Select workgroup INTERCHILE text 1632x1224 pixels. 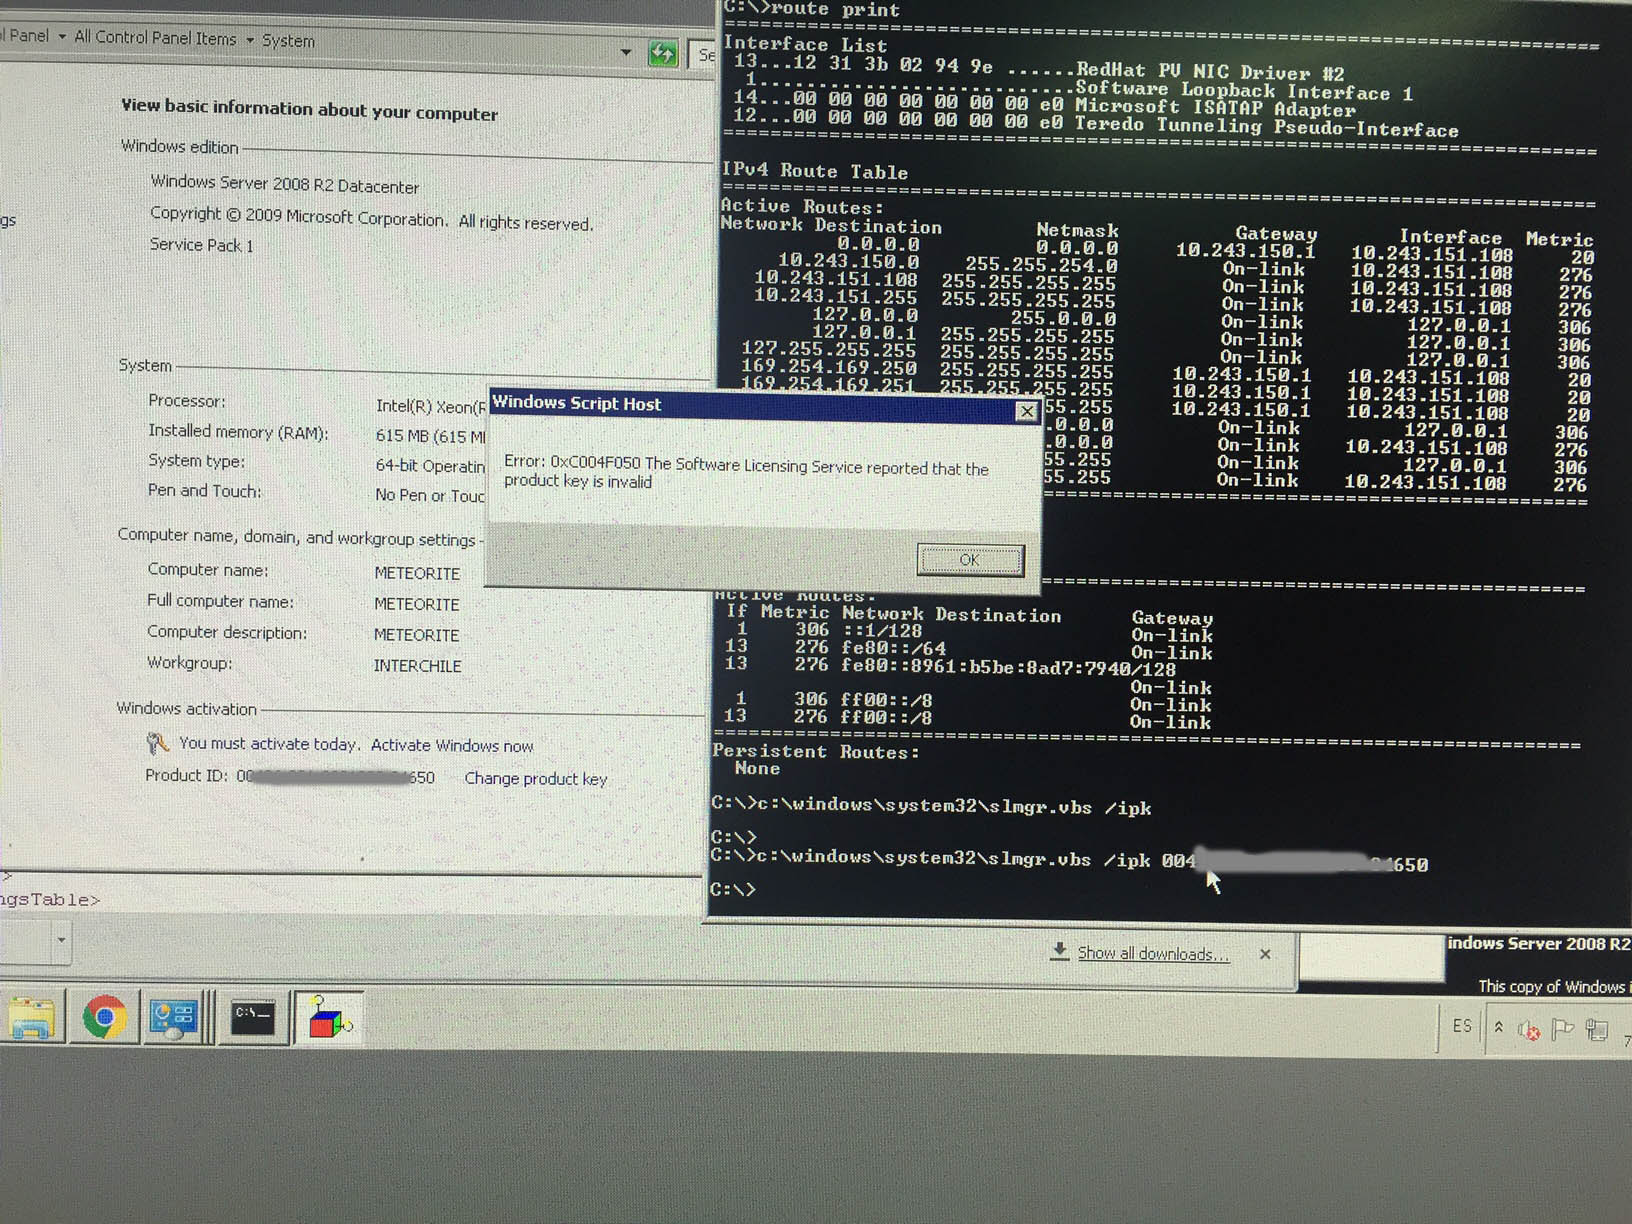tap(417, 666)
